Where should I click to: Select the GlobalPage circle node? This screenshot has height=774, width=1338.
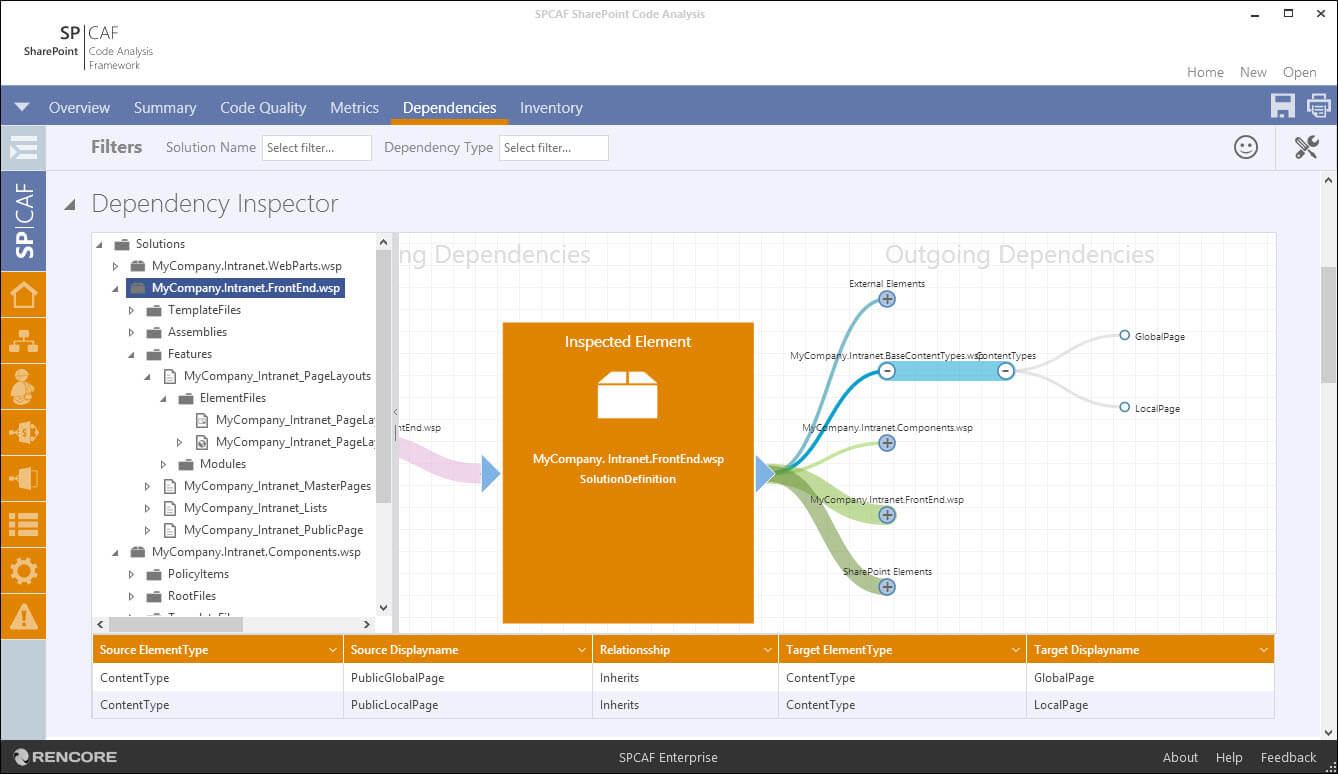click(1124, 335)
